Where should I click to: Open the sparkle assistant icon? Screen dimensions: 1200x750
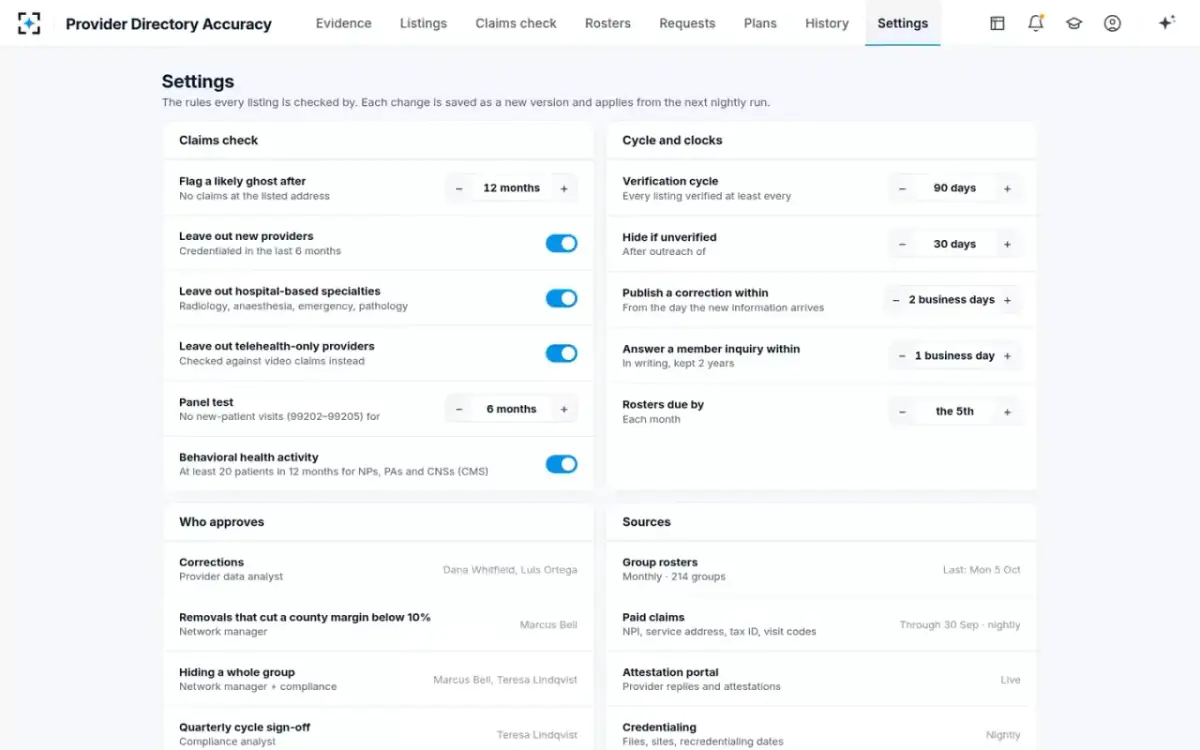click(1166, 23)
